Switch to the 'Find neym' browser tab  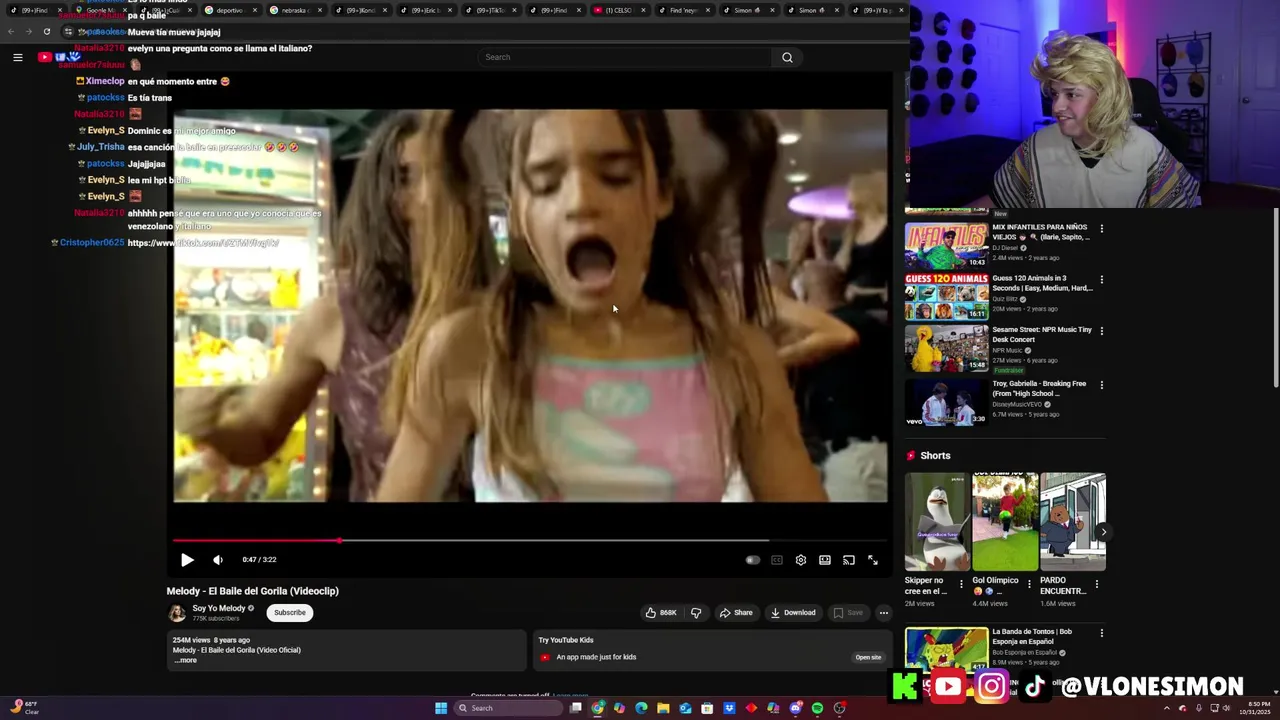684,10
